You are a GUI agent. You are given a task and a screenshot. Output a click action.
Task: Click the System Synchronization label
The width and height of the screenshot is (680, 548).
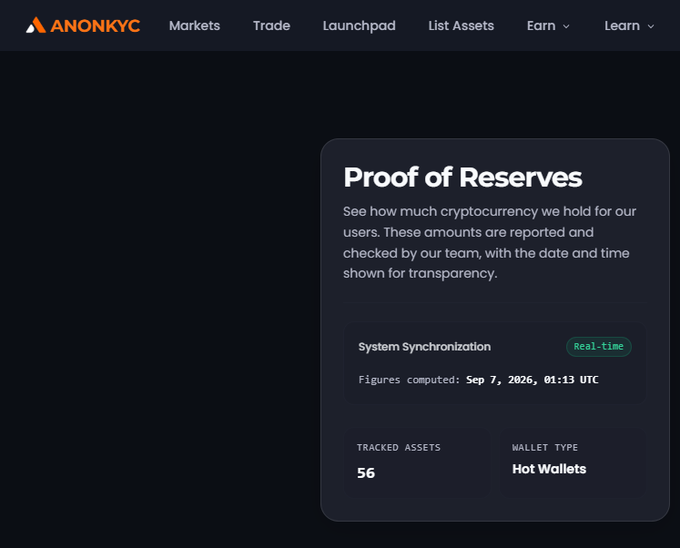[425, 347]
